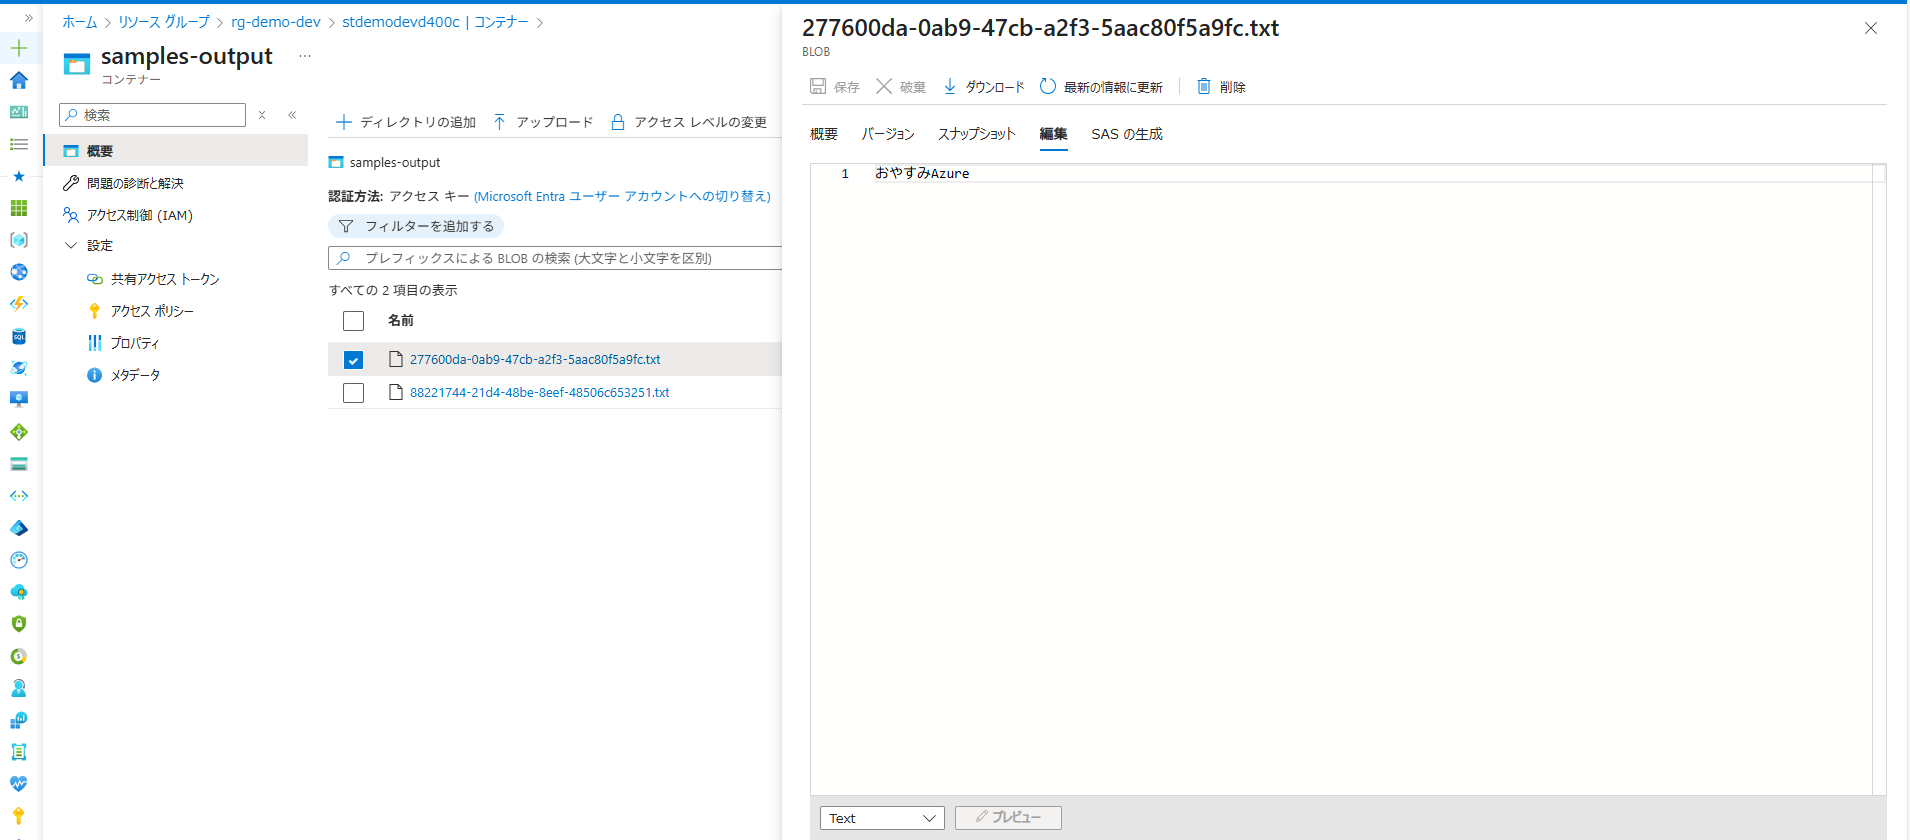Click the add directory plus icon

click(344, 122)
